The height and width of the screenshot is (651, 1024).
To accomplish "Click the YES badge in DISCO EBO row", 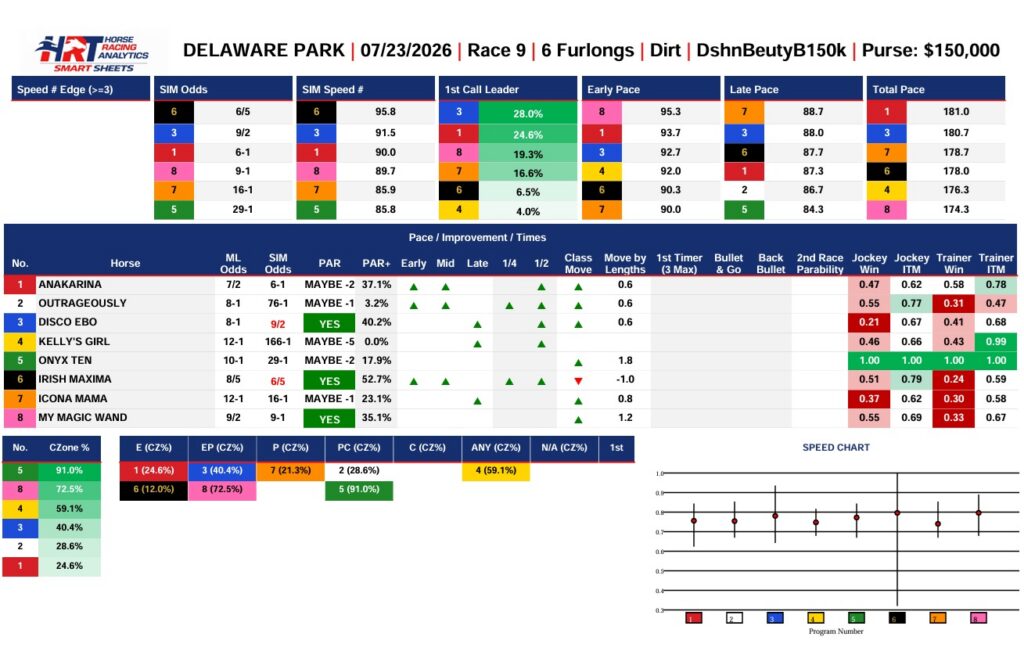I will pos(329,323).
